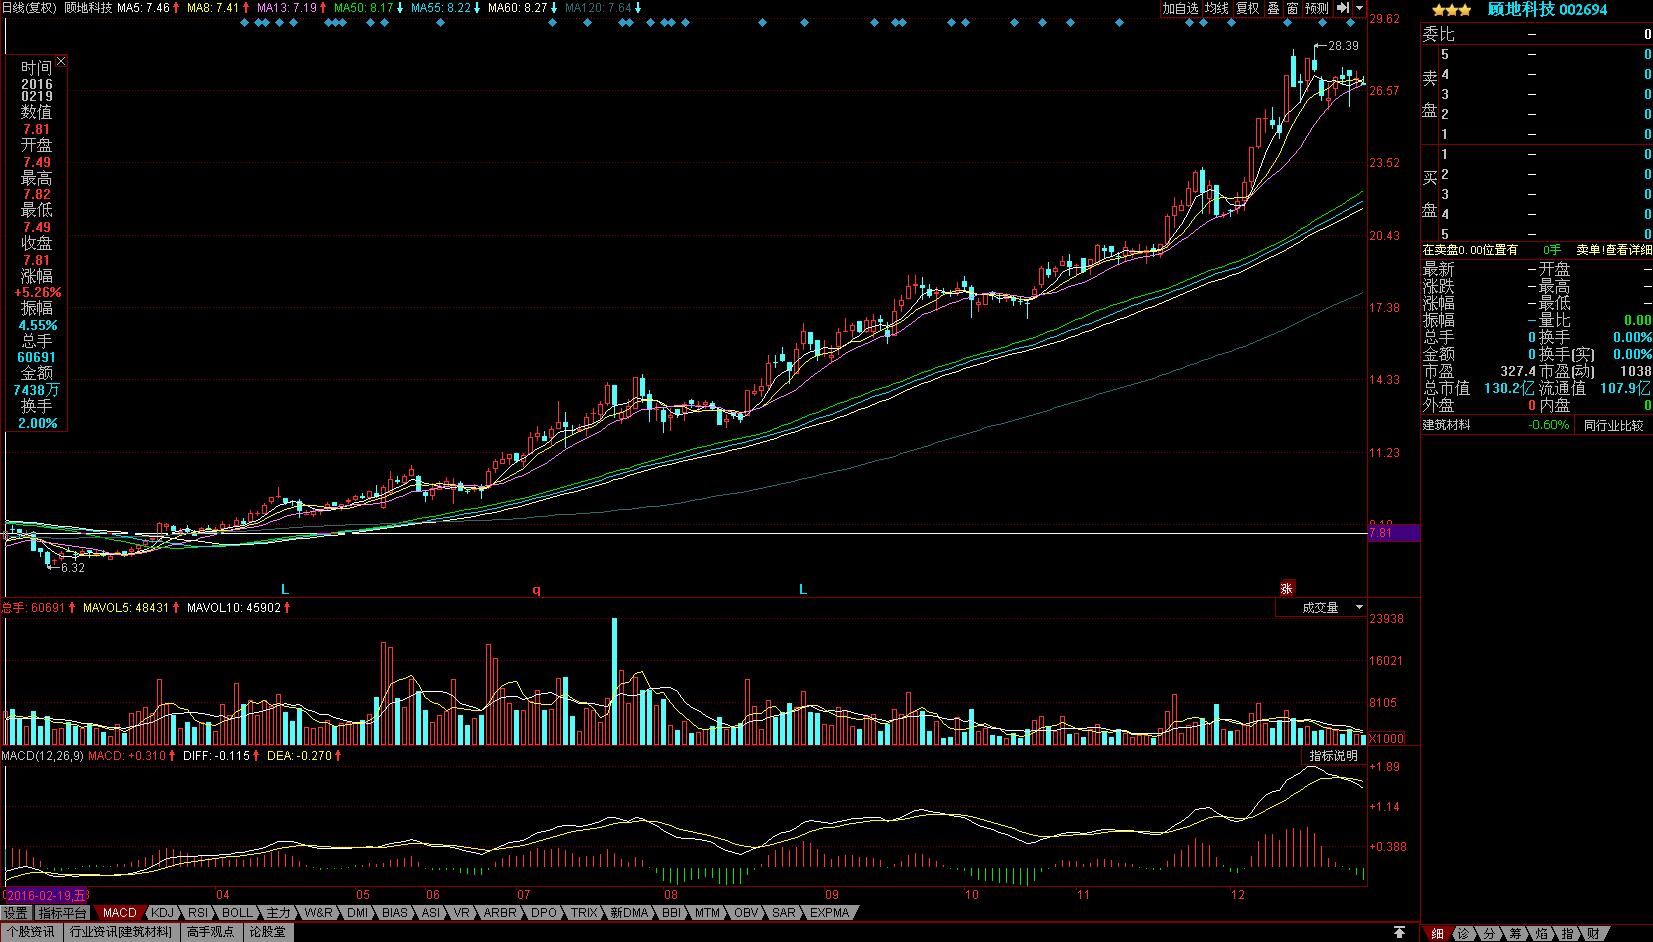Open the 筹 chip distribution tab
The image size is (1653, 942).
(x=1515, y=933)
